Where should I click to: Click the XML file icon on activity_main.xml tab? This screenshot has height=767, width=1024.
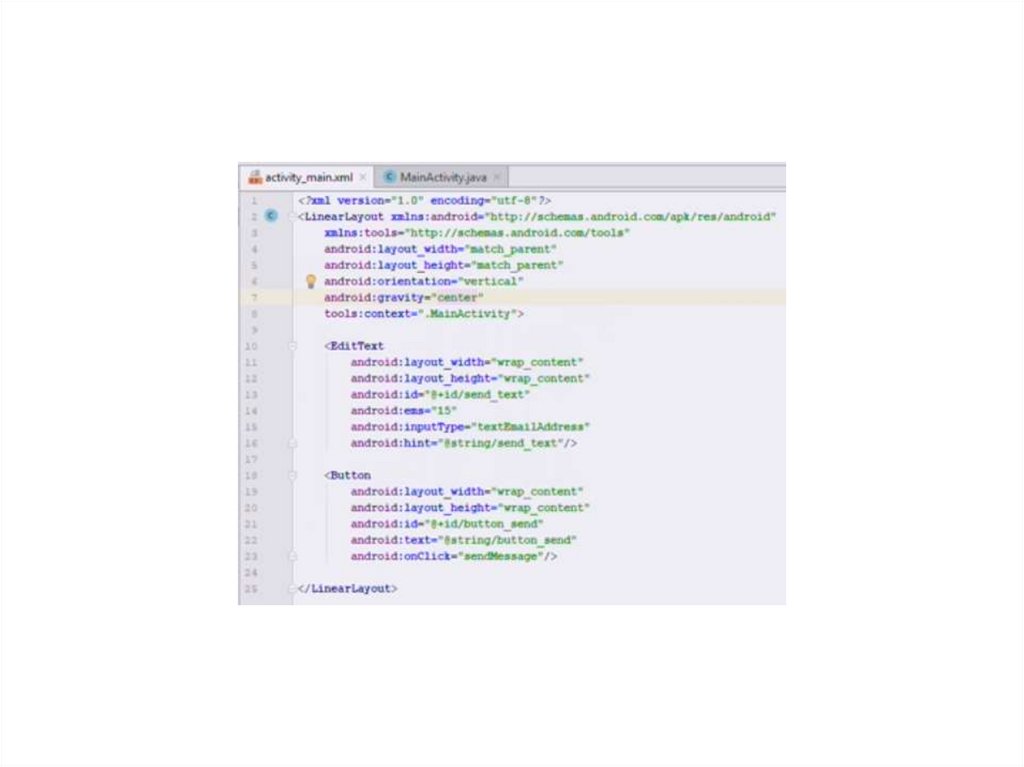[x=255, y=177]
